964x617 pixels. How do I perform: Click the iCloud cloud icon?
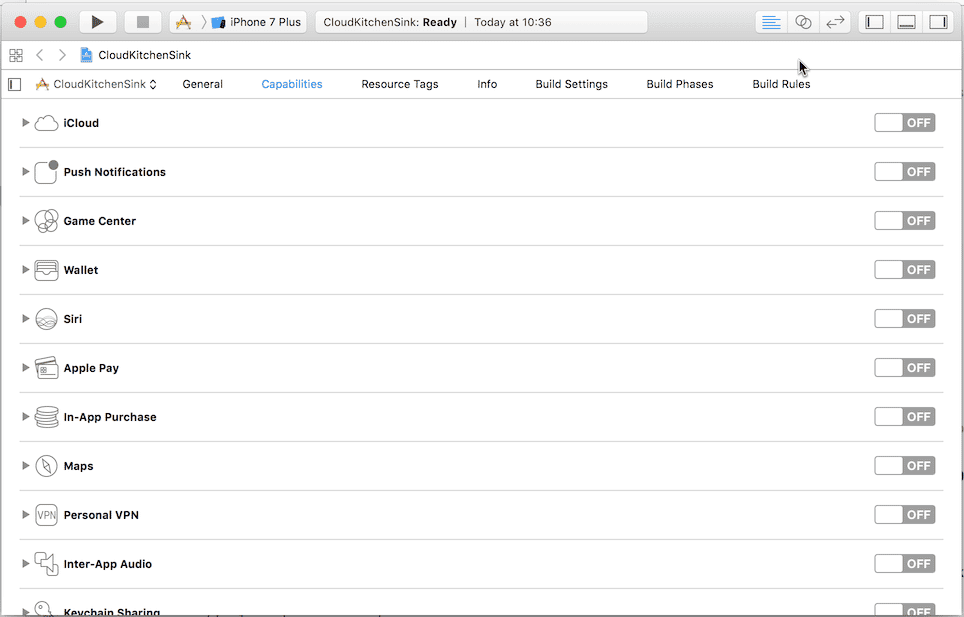tap(46, 123)
